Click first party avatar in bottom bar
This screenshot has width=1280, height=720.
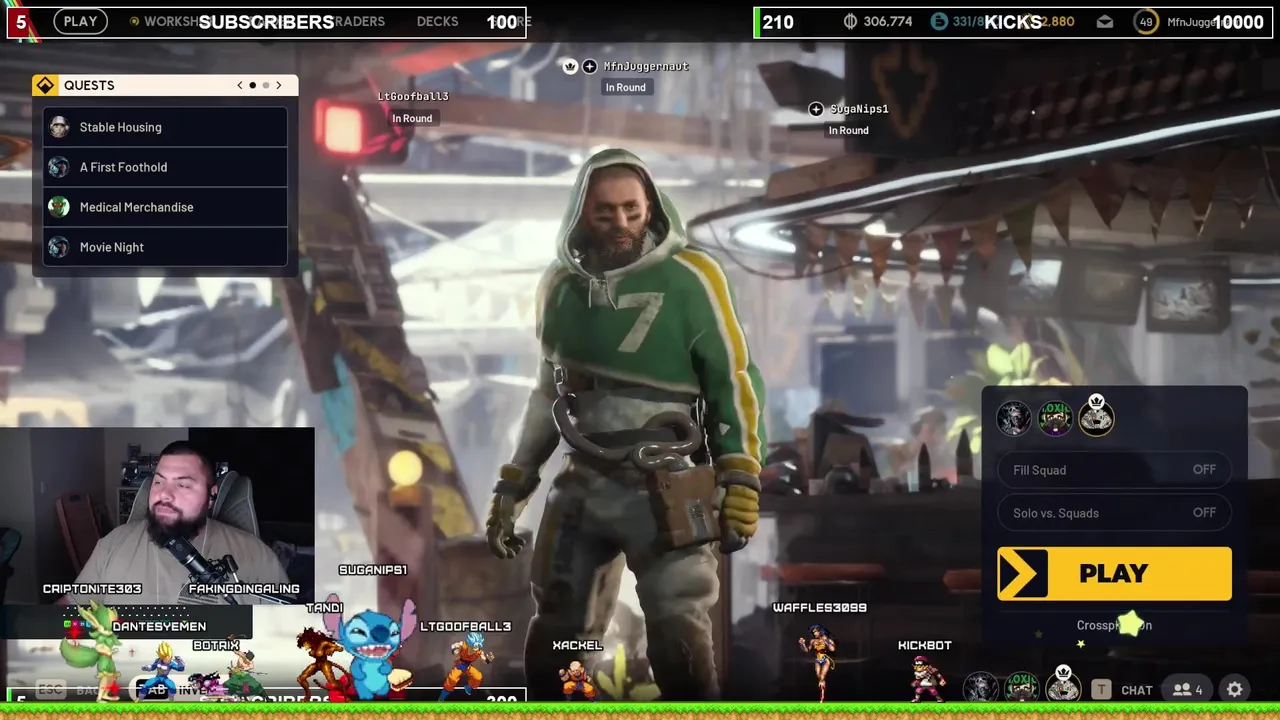(980, 688)
